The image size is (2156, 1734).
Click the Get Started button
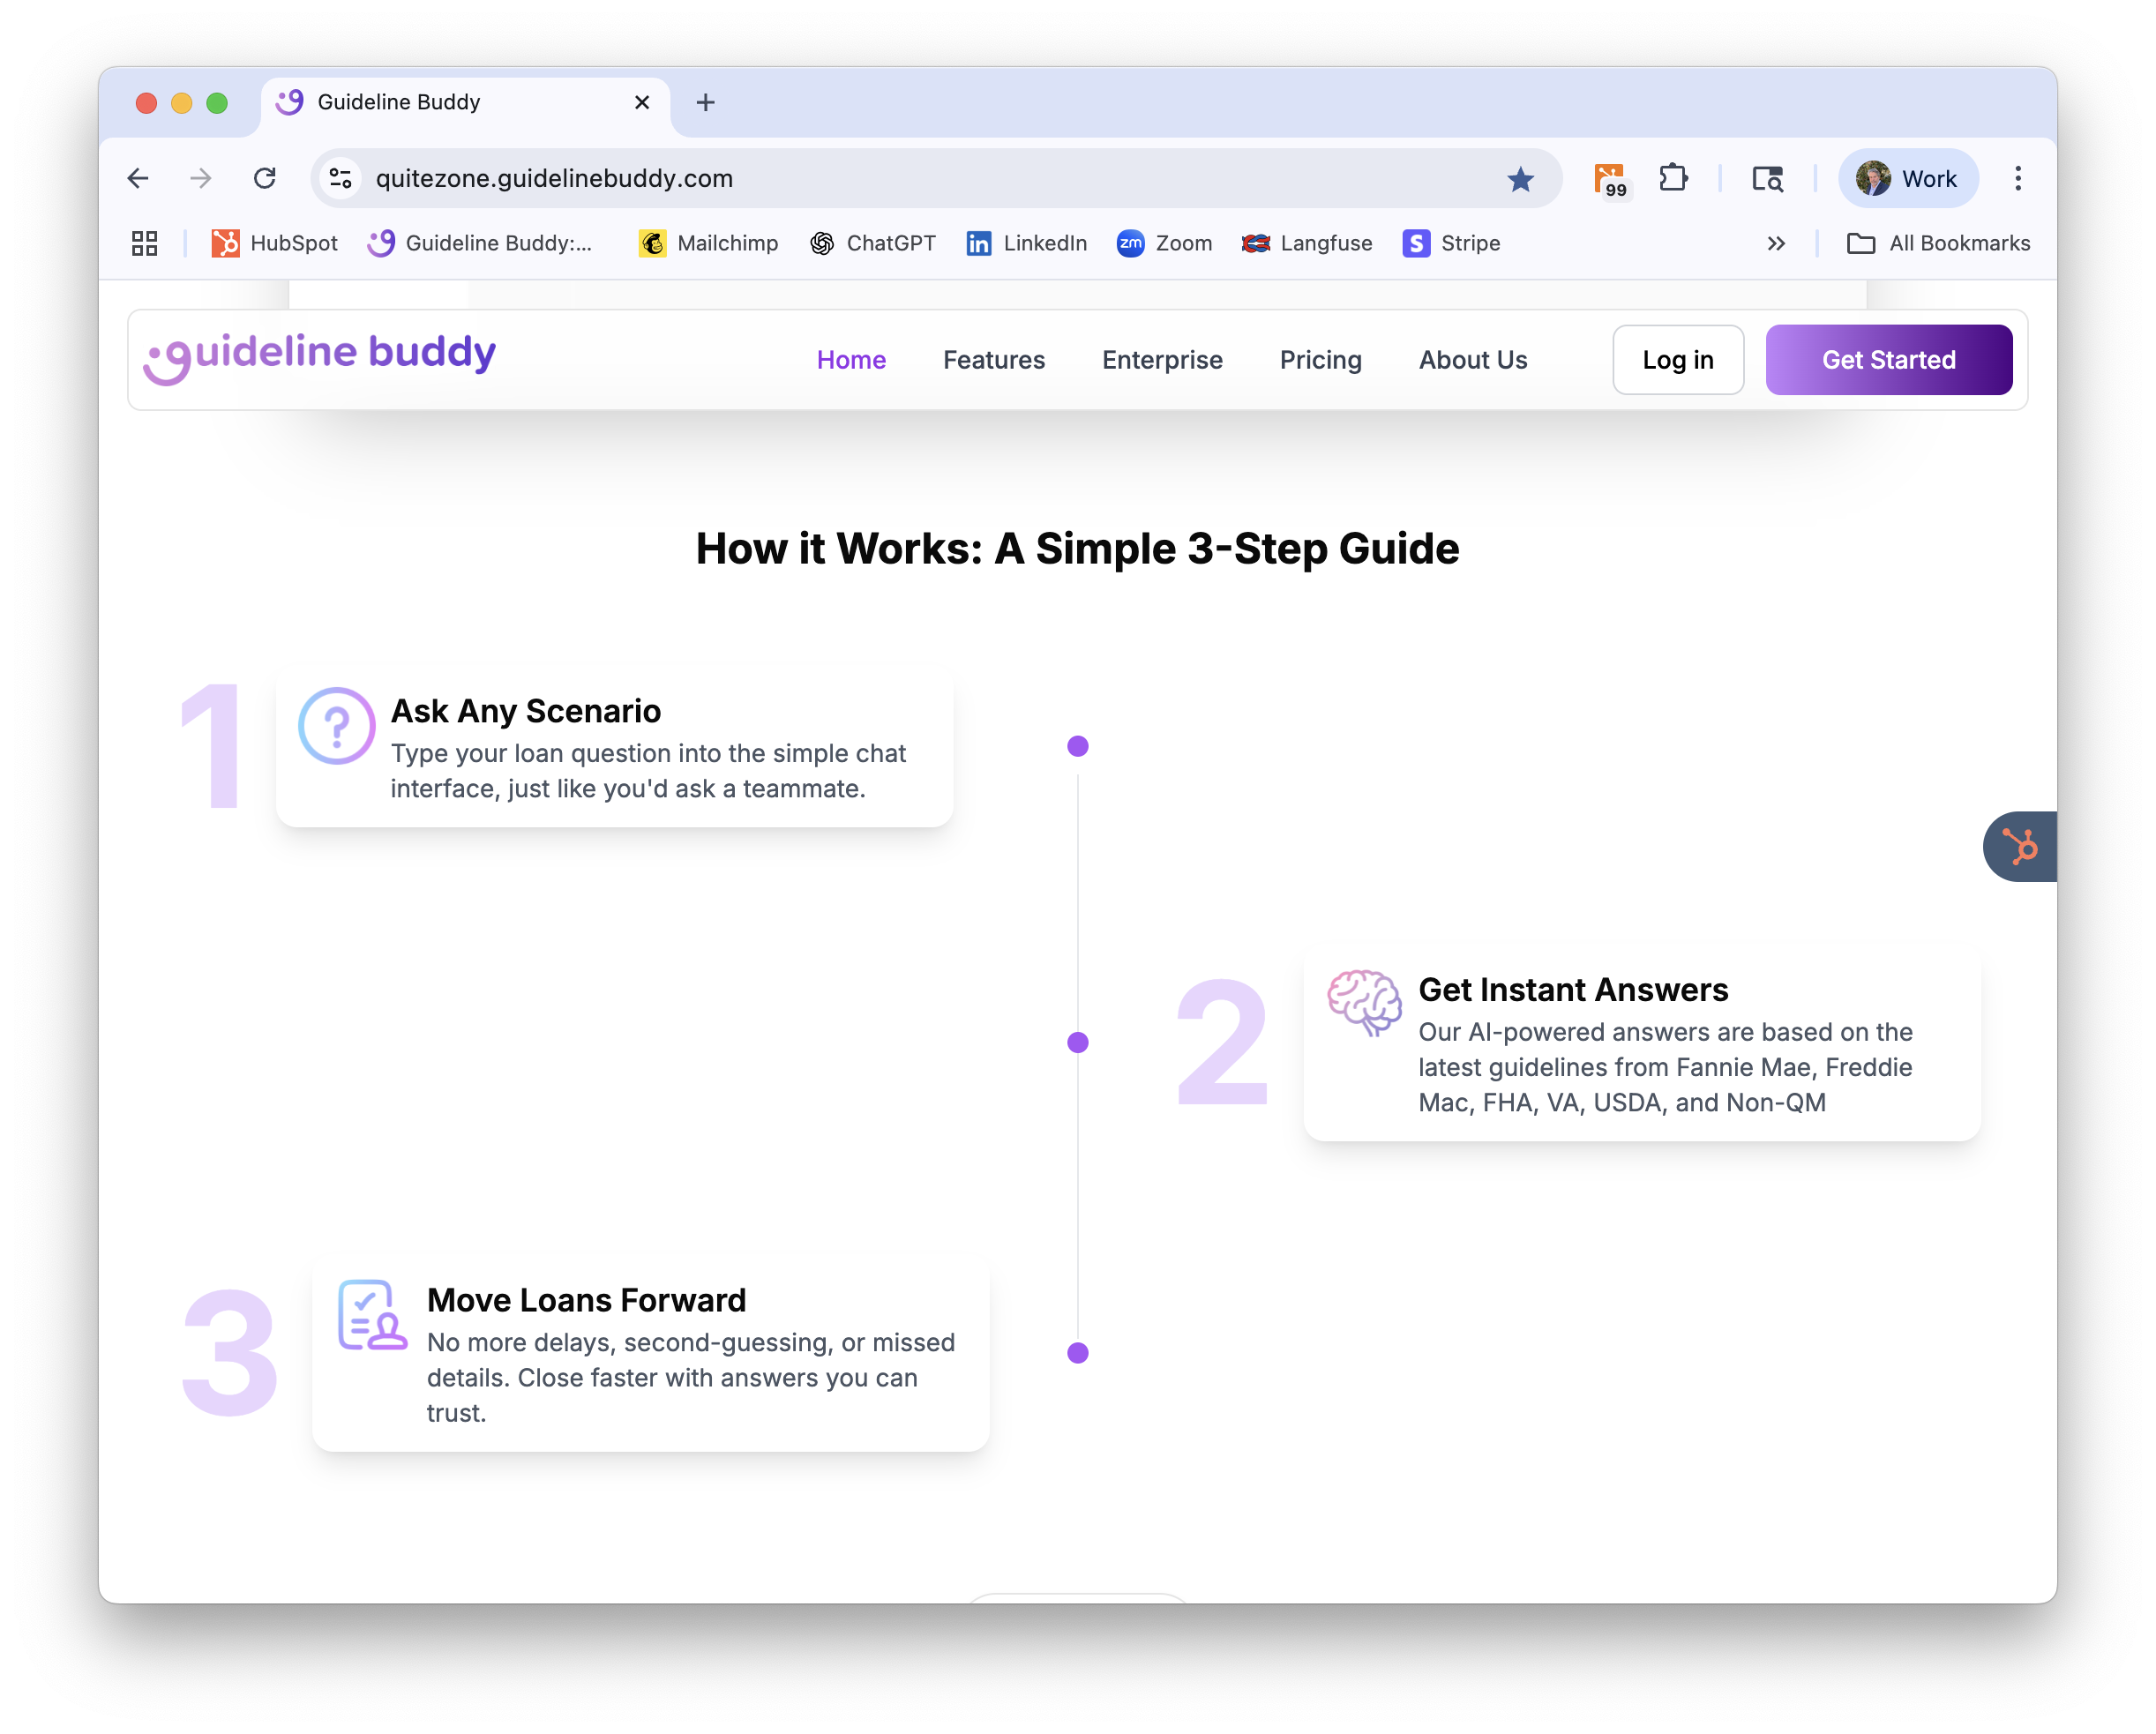(x=1888, y=360)
